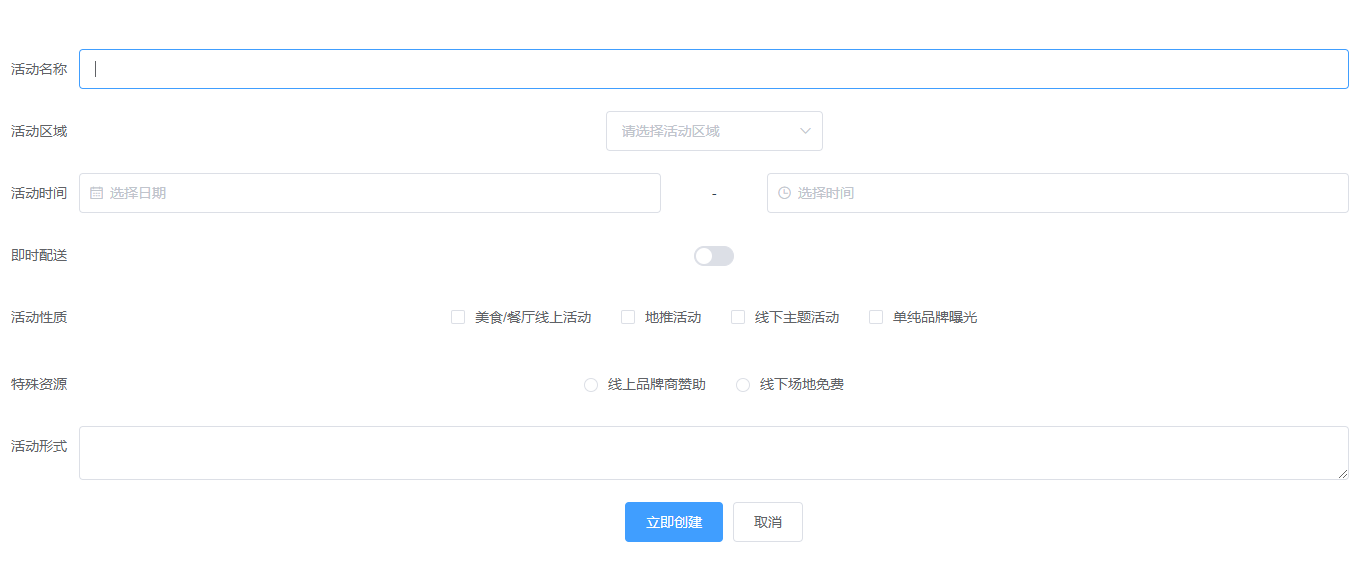The height and width of the screenshot is (573, 1356).
Task: Select the 线下场地免费 radio option
Action: click(743, 385)
